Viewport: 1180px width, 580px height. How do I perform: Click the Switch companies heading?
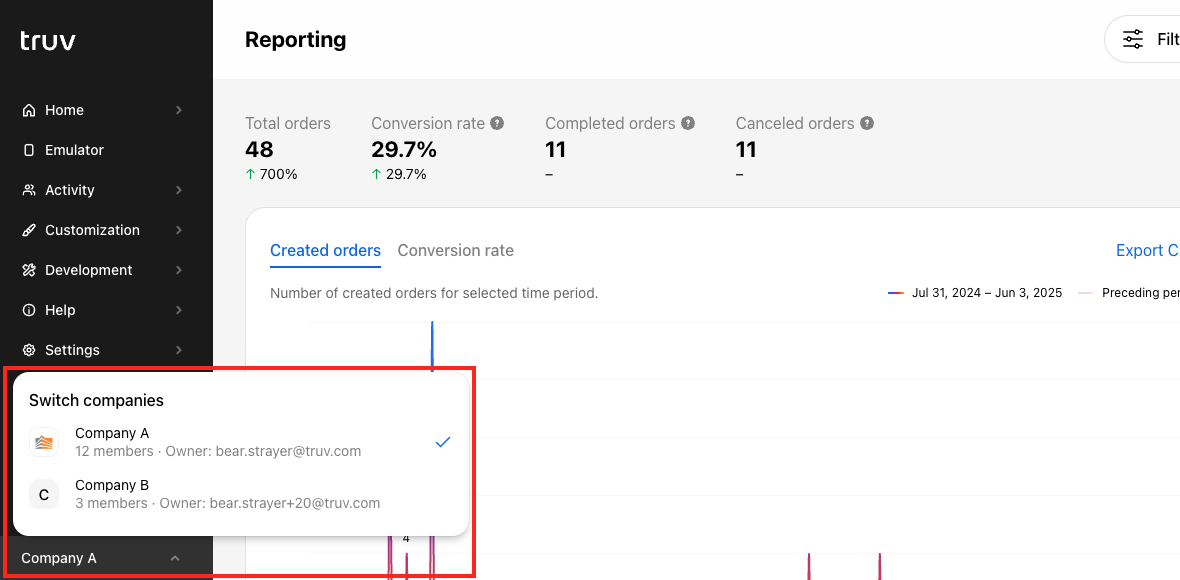coord(96,400)
